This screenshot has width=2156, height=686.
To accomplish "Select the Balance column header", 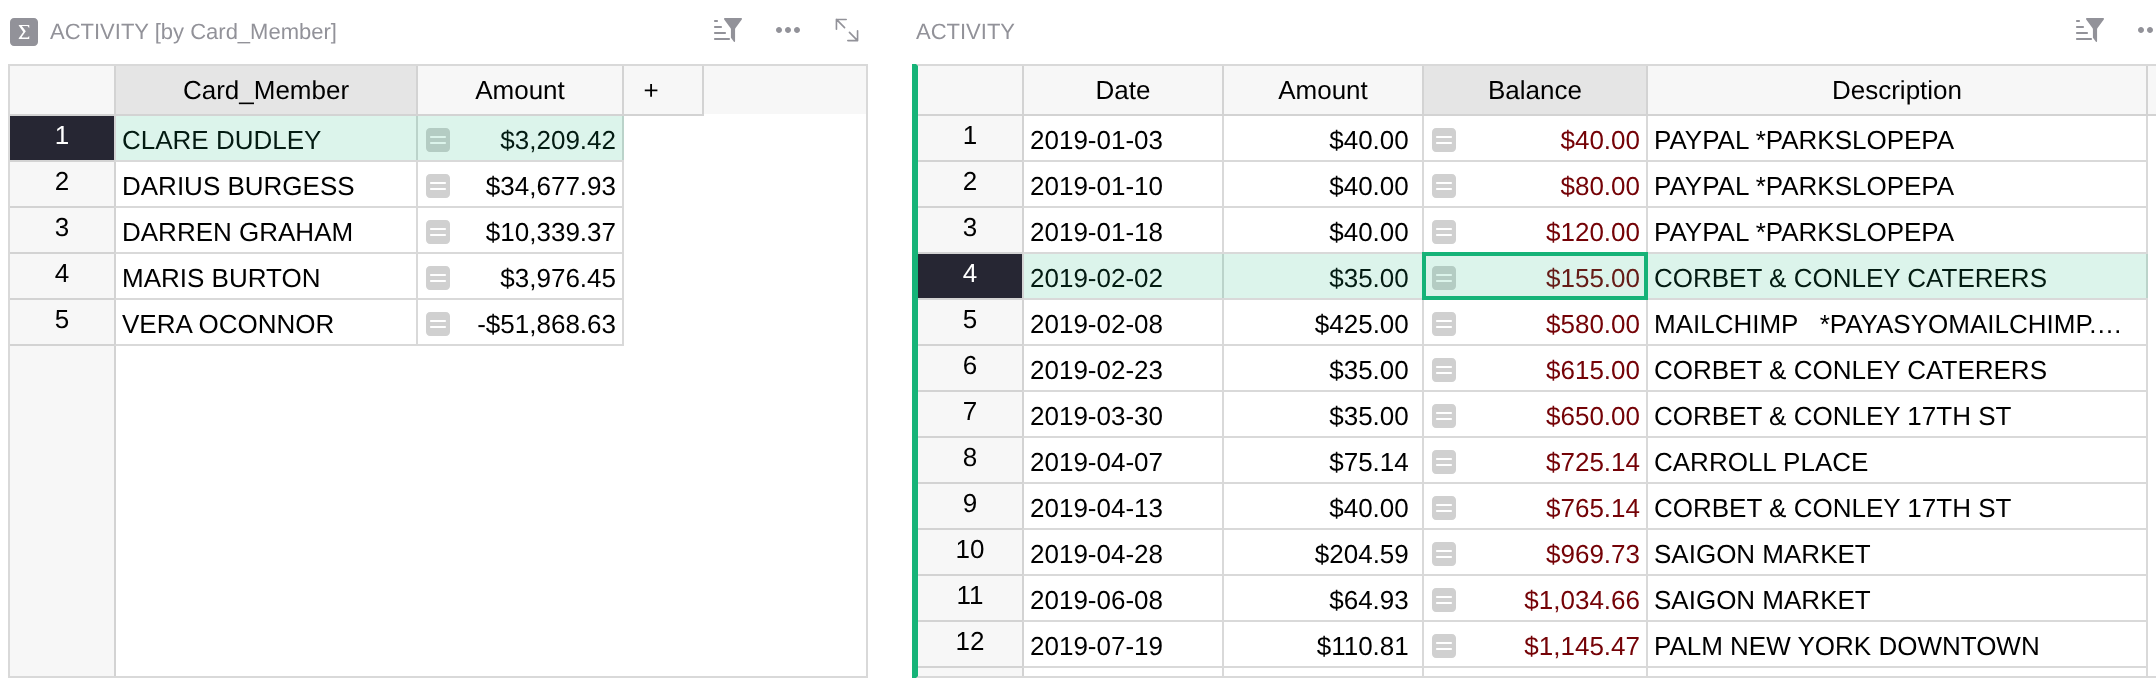I will point(1535,90).
